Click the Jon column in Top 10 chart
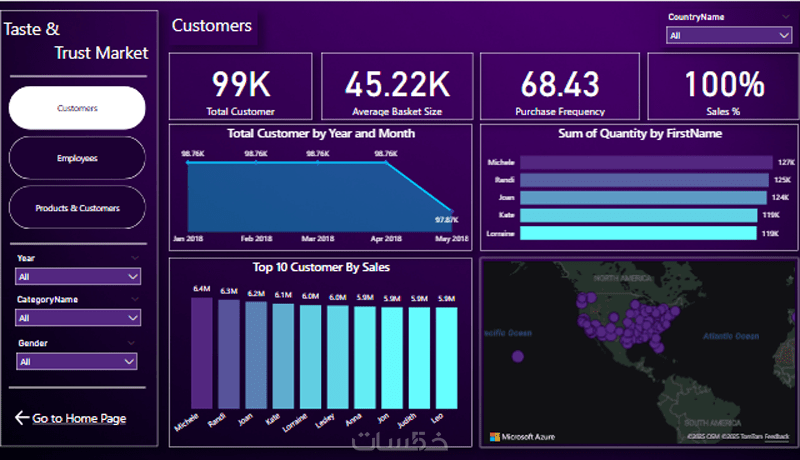Image resolution: width=800 pixels, height=460 pixels. (392, 358)
